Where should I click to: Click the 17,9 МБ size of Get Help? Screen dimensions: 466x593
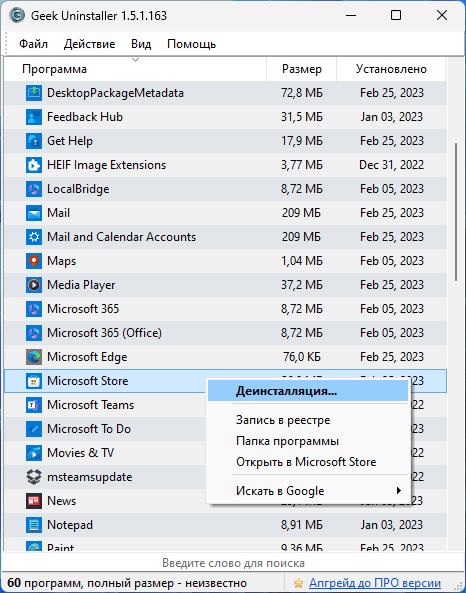(301, 141)
